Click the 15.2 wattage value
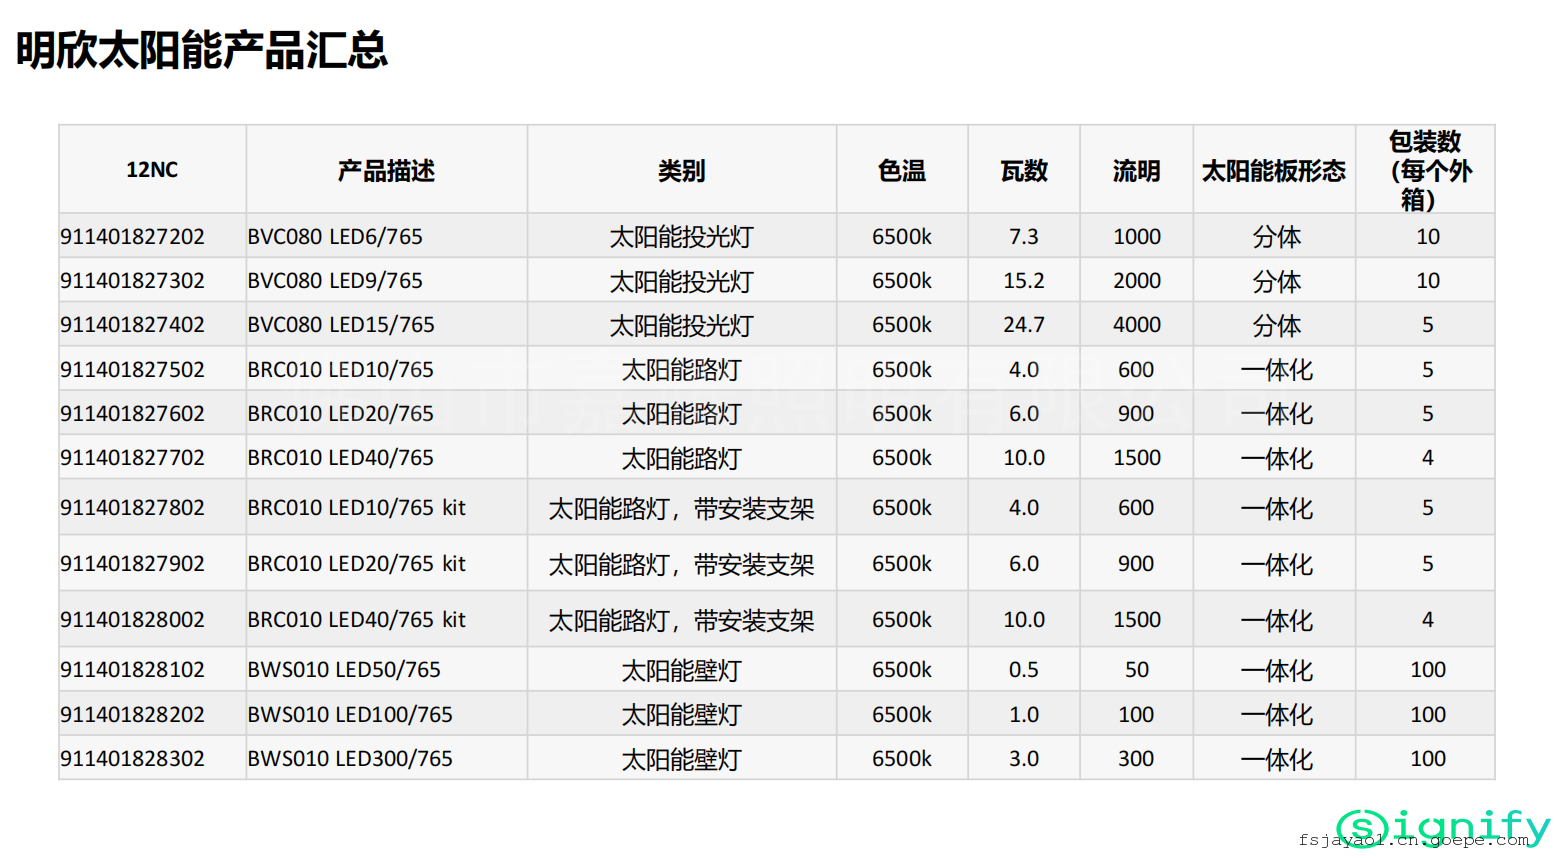The image size is (1562, 858). pyautogui.click(x=1024, y=281)
